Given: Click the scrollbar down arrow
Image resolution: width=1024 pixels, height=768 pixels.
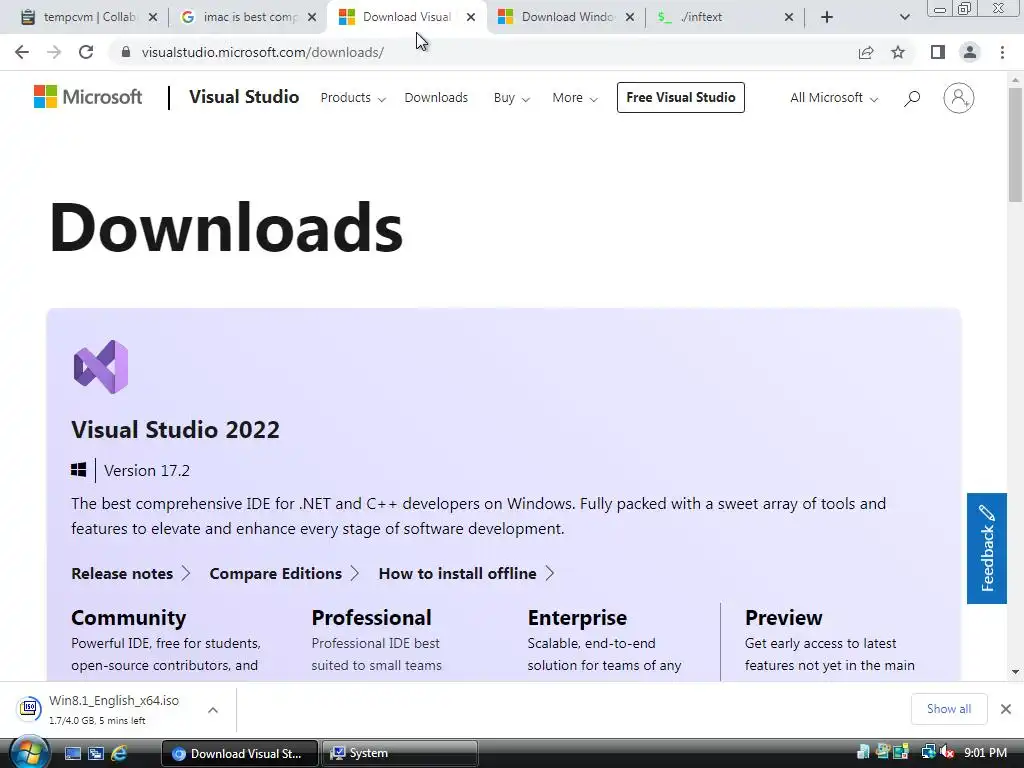Looking at the screenshot, I should pyautogui.click(x=1015, y=671).
